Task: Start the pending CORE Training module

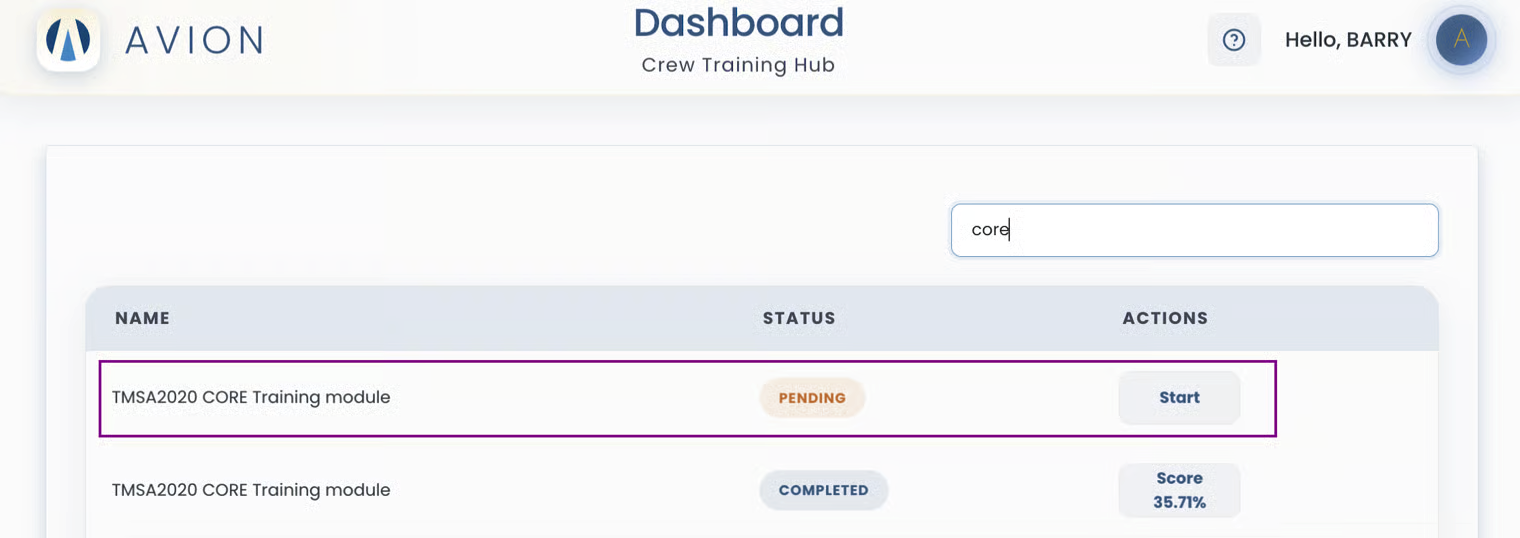Action: pos(1179,398)
